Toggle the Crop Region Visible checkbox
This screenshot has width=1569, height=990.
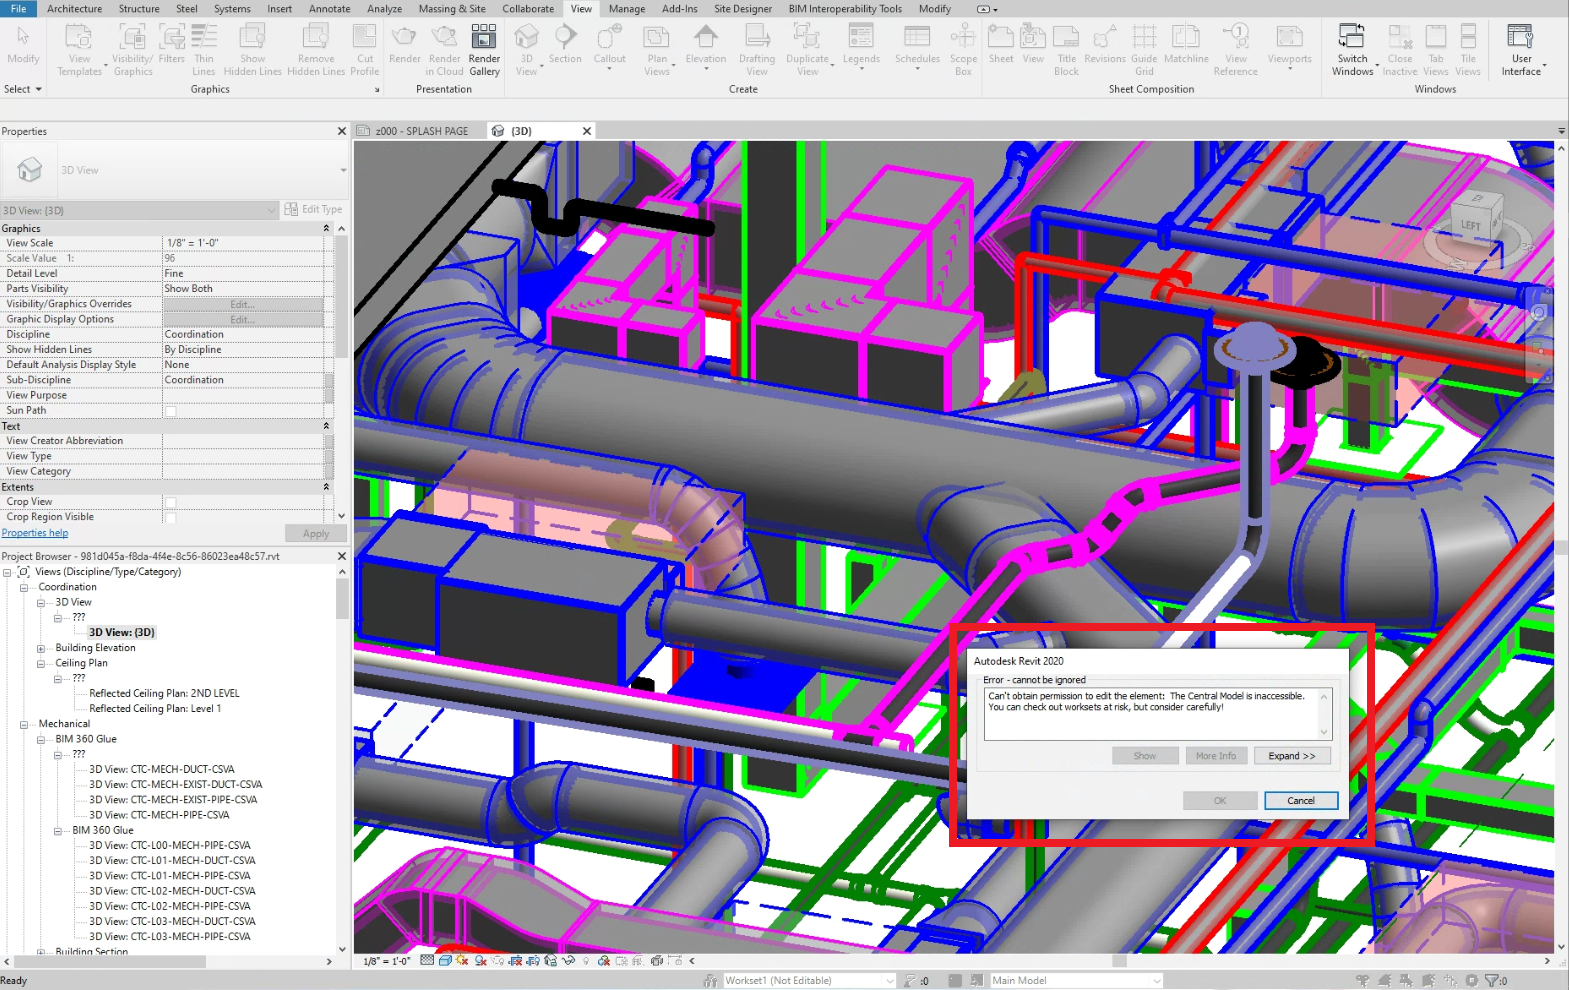(171, 517)
